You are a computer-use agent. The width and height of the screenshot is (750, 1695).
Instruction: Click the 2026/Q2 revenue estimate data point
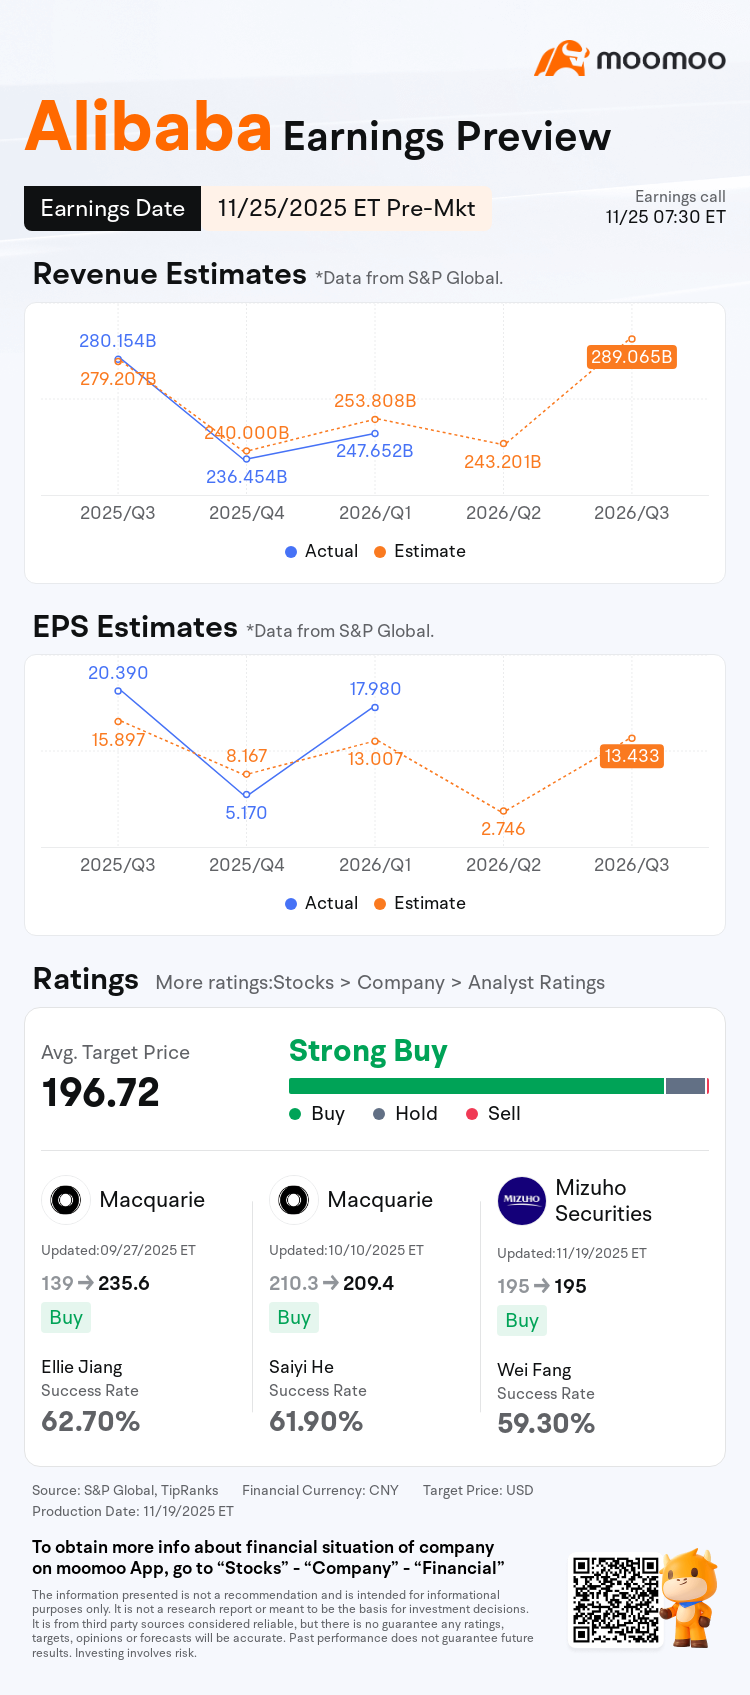503,444
